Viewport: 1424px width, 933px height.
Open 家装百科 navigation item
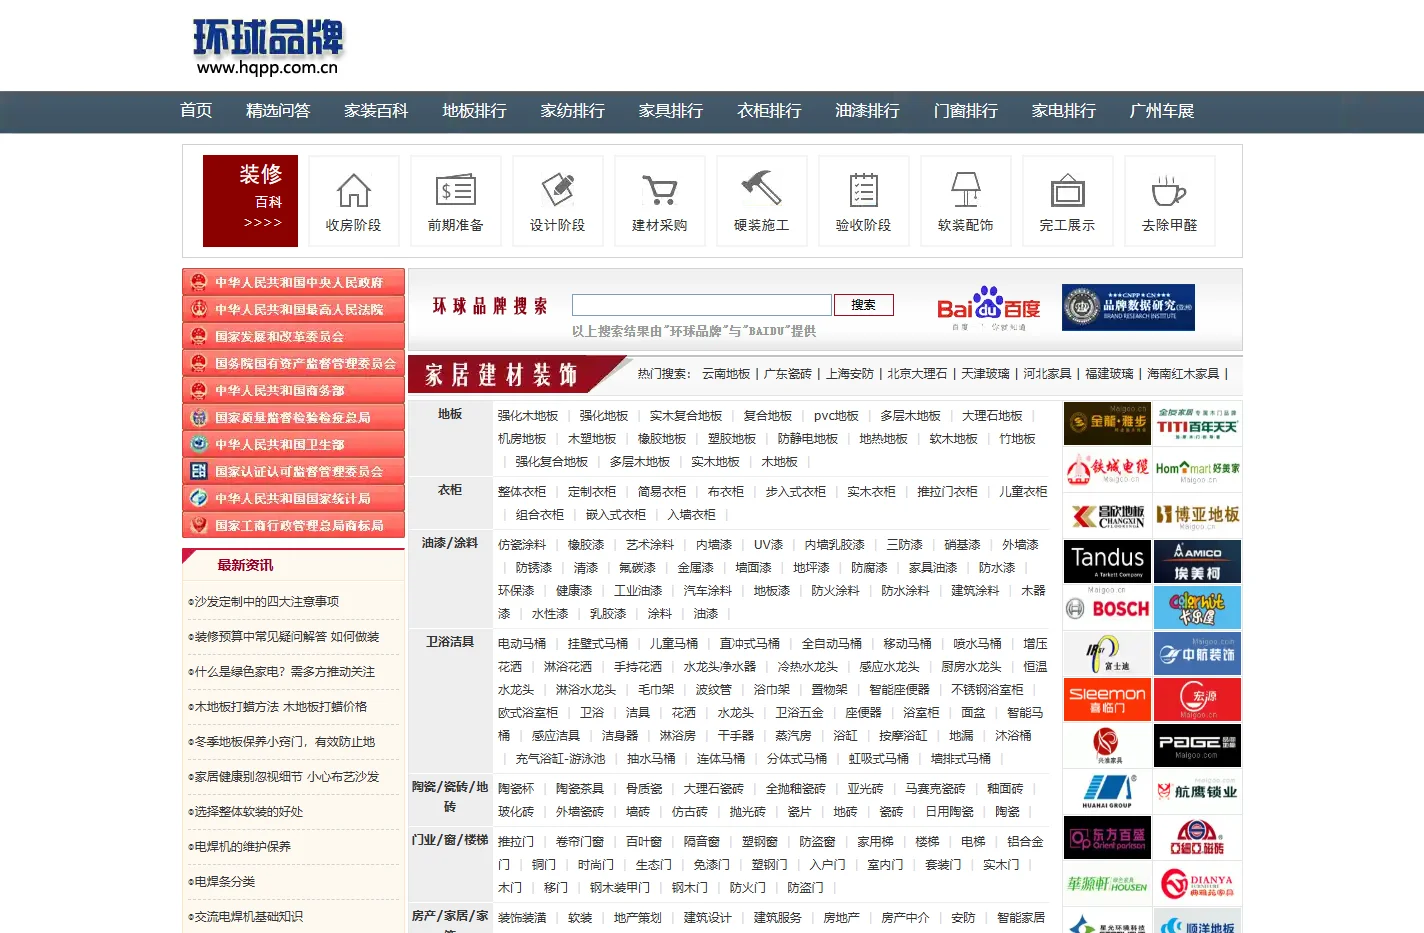coord(376,111)
